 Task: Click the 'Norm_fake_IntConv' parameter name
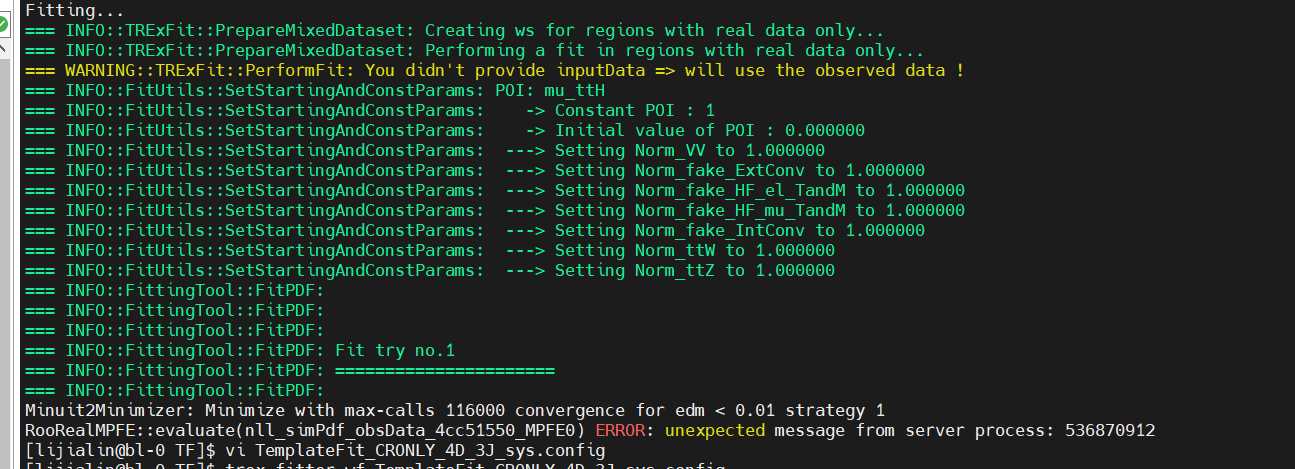[719, 230]
